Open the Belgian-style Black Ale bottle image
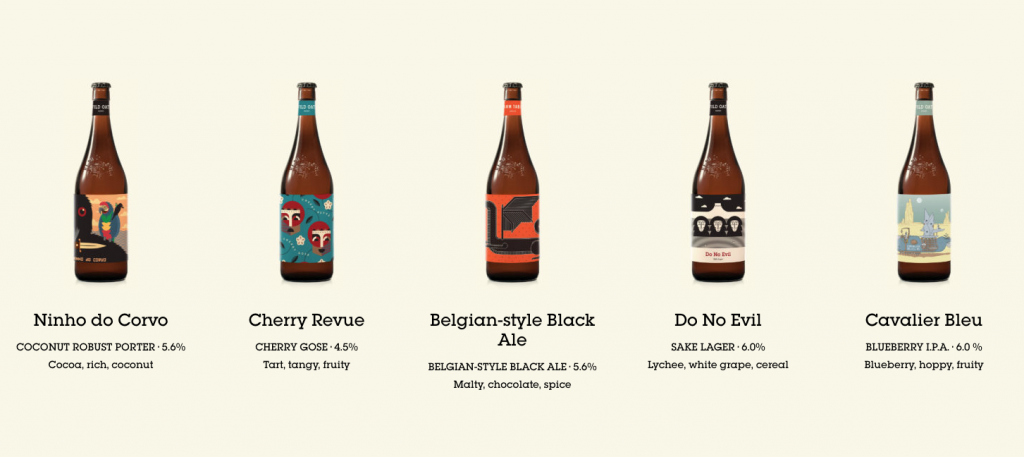1024x457 pixels. [x=512, y=182]
